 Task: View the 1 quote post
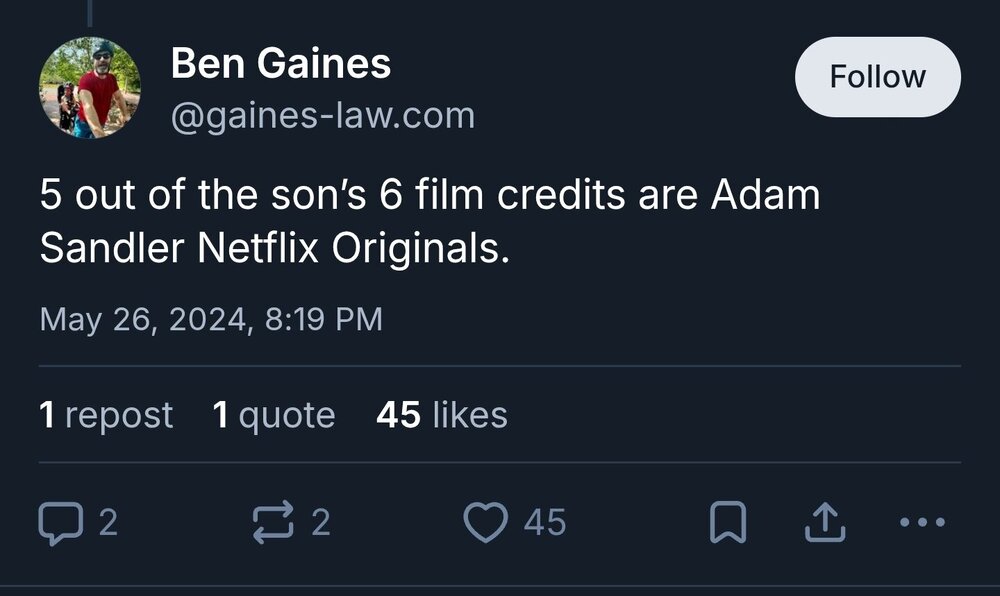(x=274, y=415)
